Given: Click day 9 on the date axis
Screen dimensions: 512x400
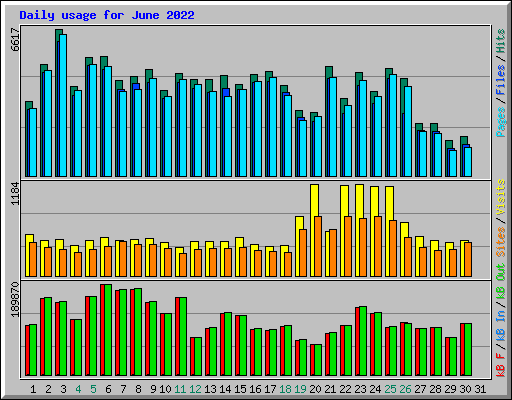Looking at the screenshot, I should 153,389.
